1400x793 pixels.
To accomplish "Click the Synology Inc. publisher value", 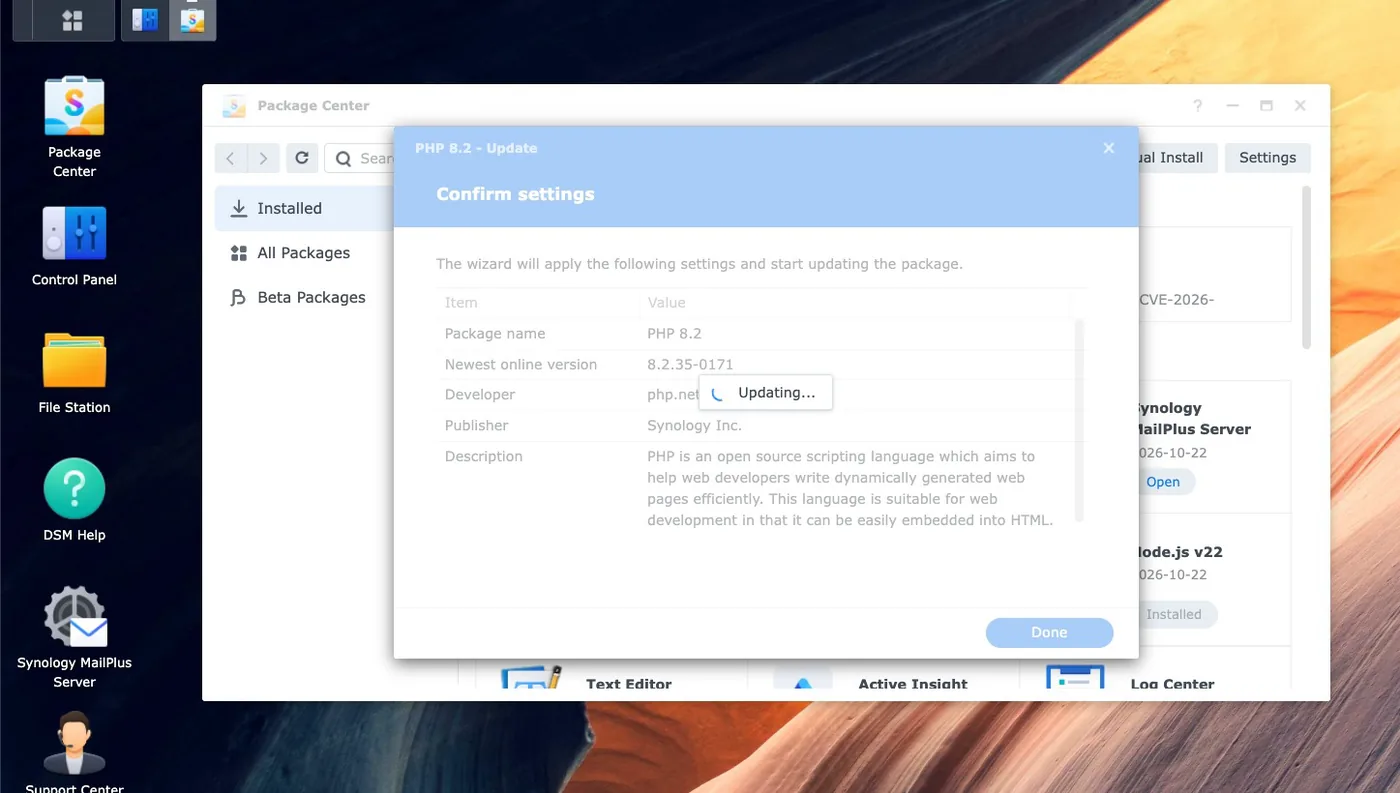I will 694,425.
